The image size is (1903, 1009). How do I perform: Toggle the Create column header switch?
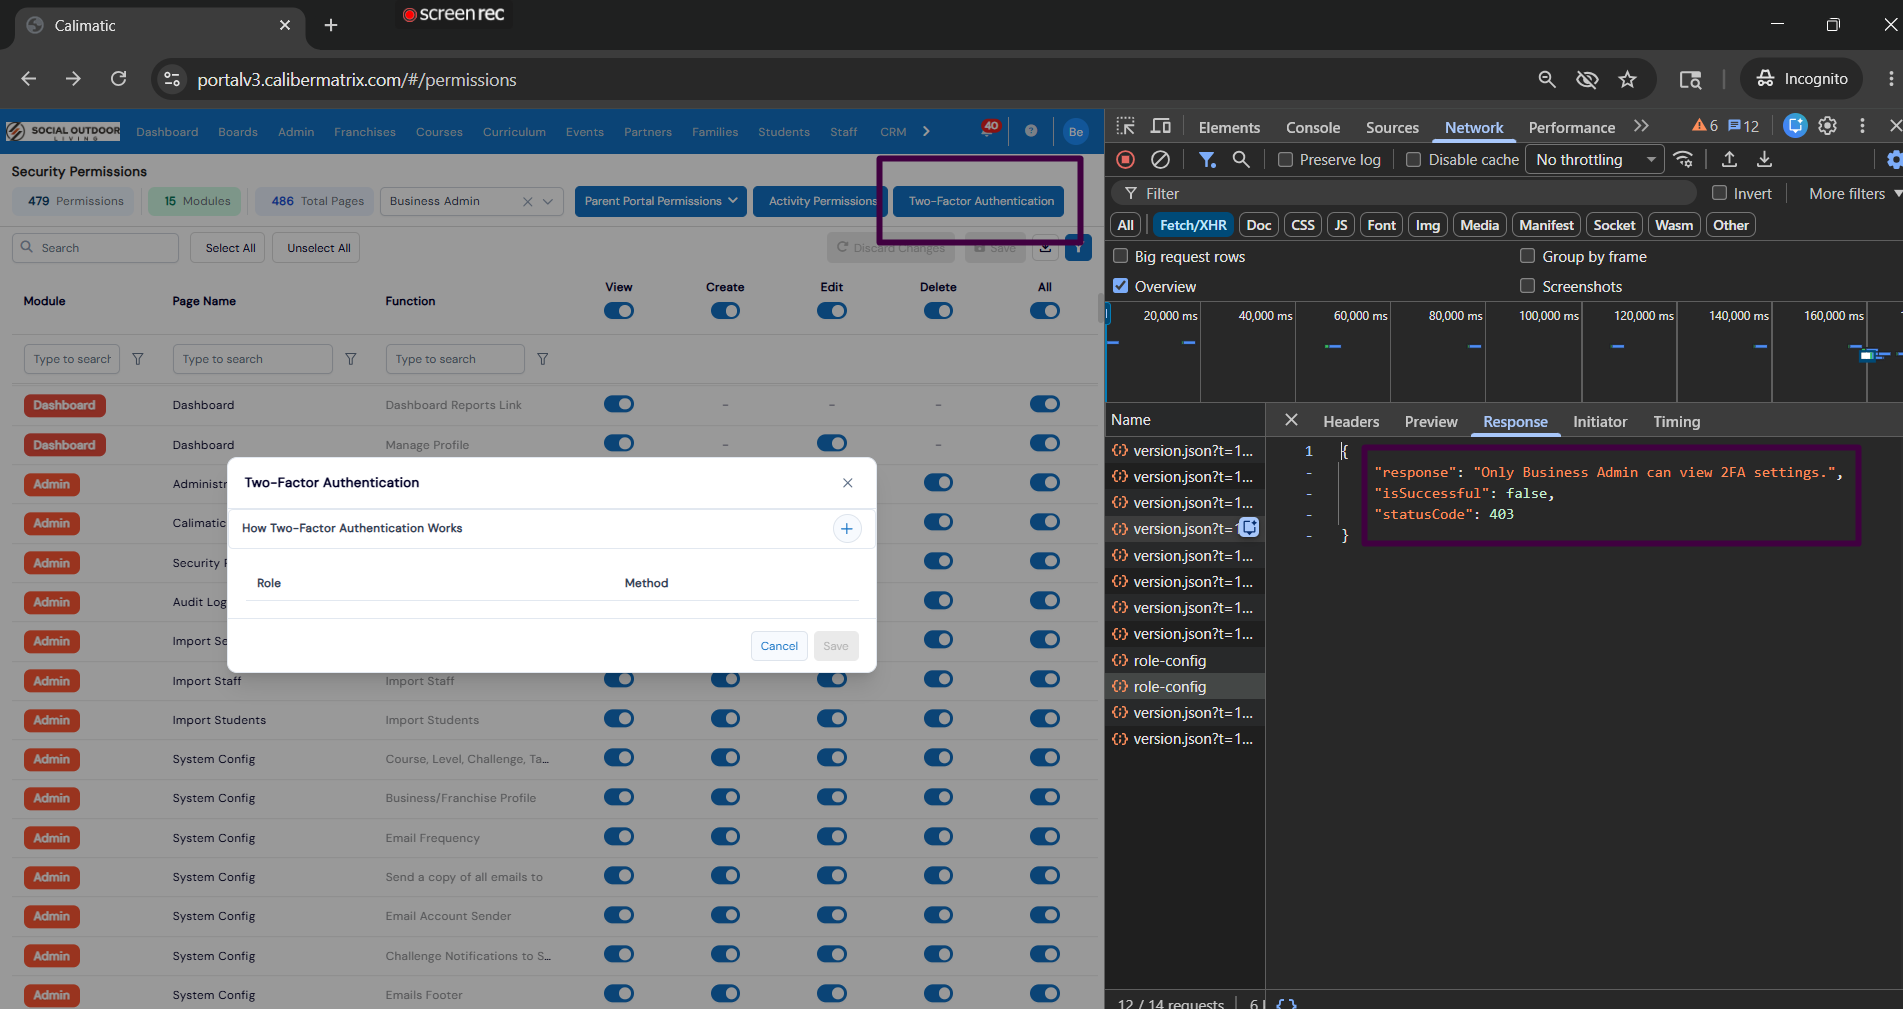point(725,311)
